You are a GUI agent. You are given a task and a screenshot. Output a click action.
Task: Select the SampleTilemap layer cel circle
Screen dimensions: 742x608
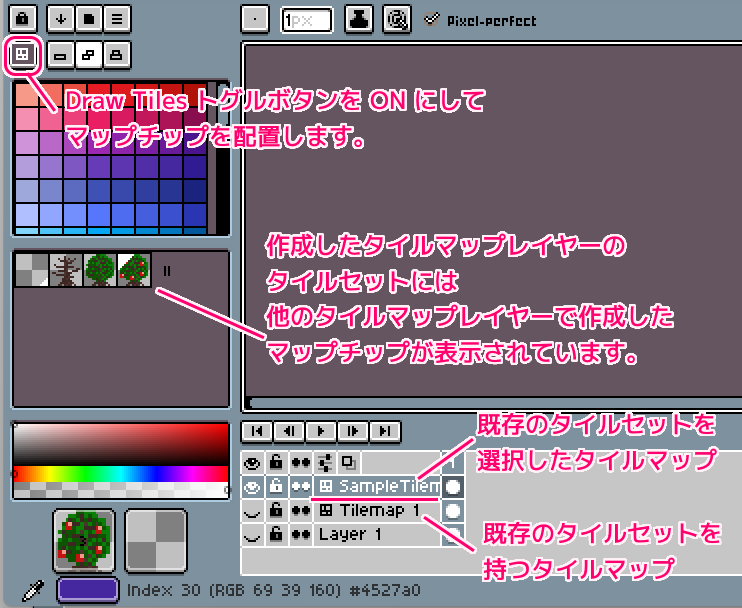click(453, 486)
